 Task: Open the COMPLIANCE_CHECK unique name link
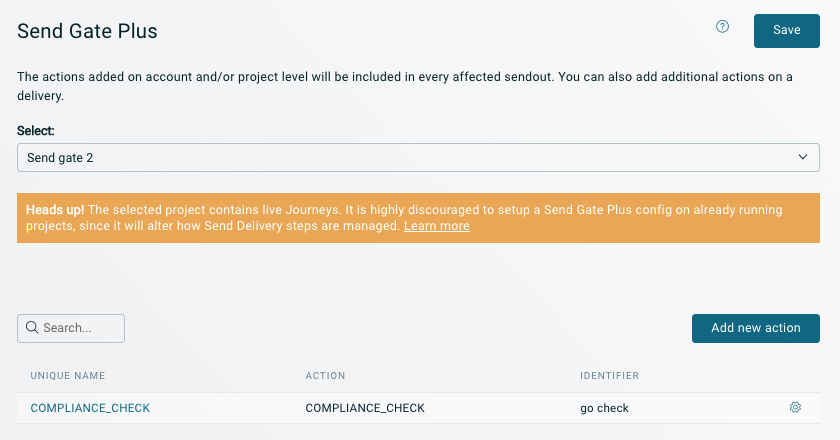point(90,408)
